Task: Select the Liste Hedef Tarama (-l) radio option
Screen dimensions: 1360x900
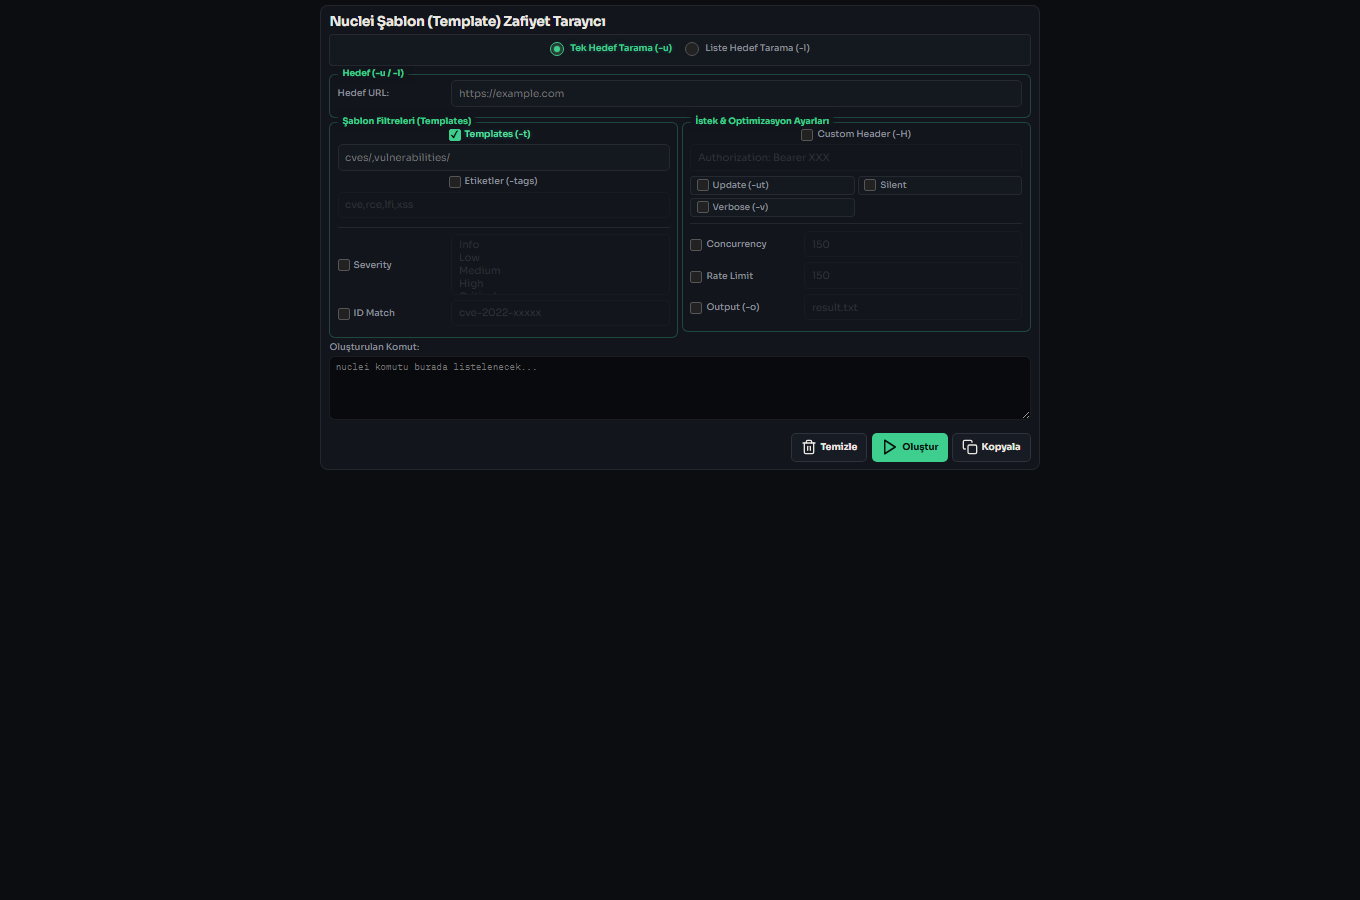Action: coord(692,49)
